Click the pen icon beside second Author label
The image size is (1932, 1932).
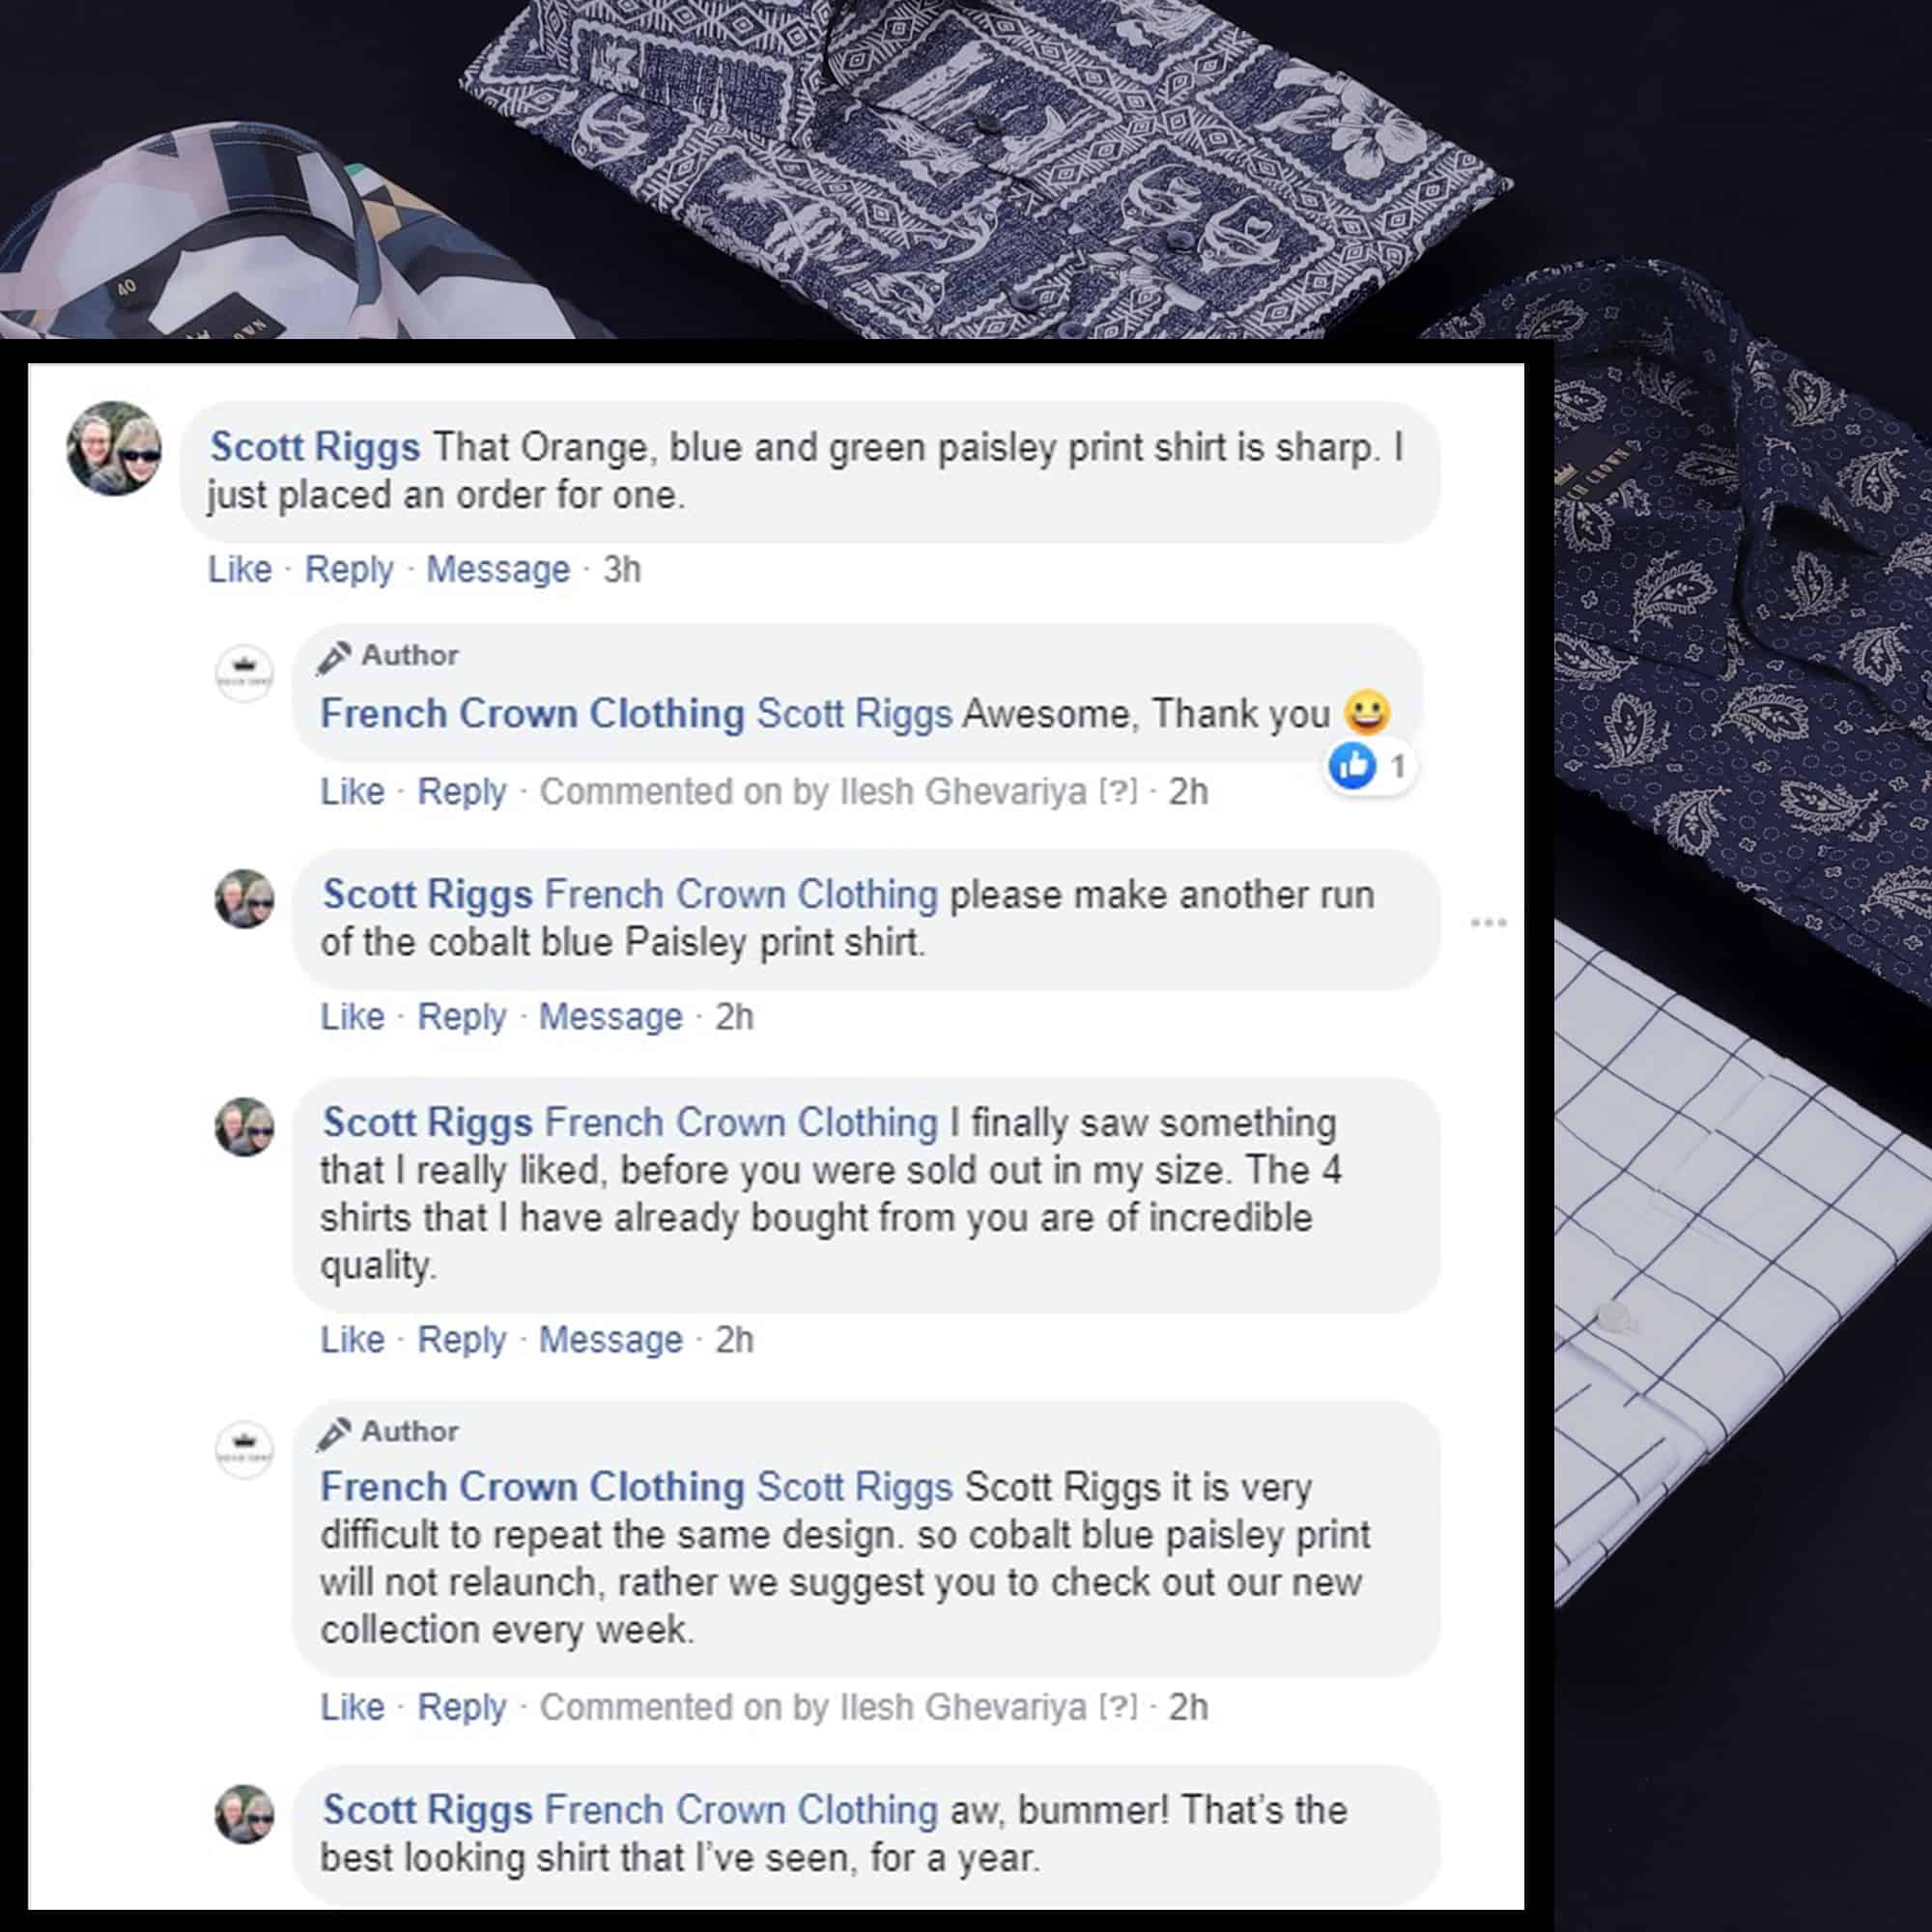click(x=334, y=1433)
